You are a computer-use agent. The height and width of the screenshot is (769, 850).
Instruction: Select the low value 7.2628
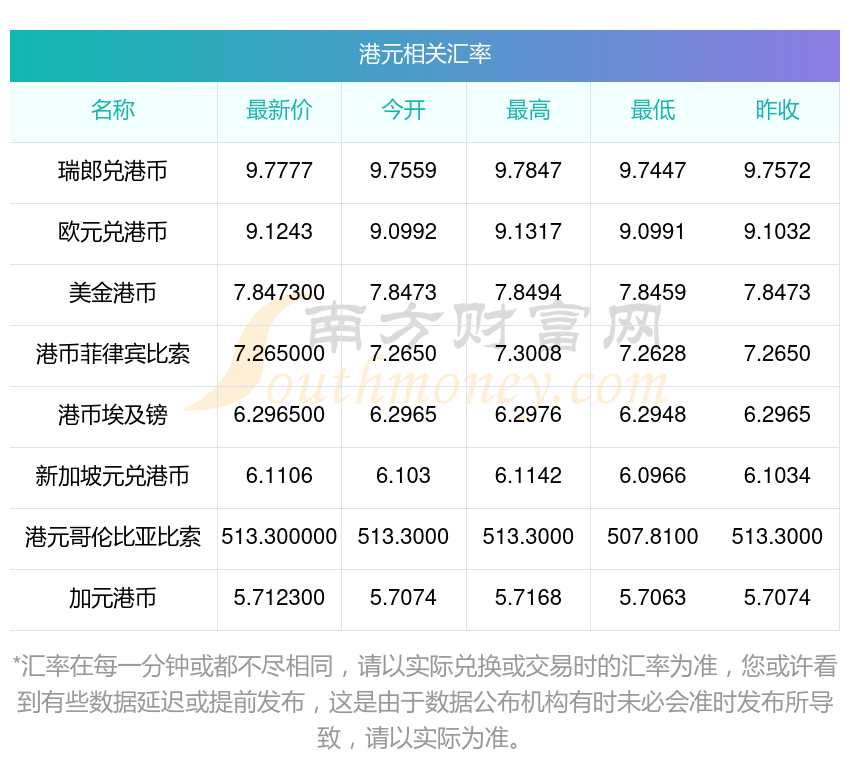pos(653,354)
